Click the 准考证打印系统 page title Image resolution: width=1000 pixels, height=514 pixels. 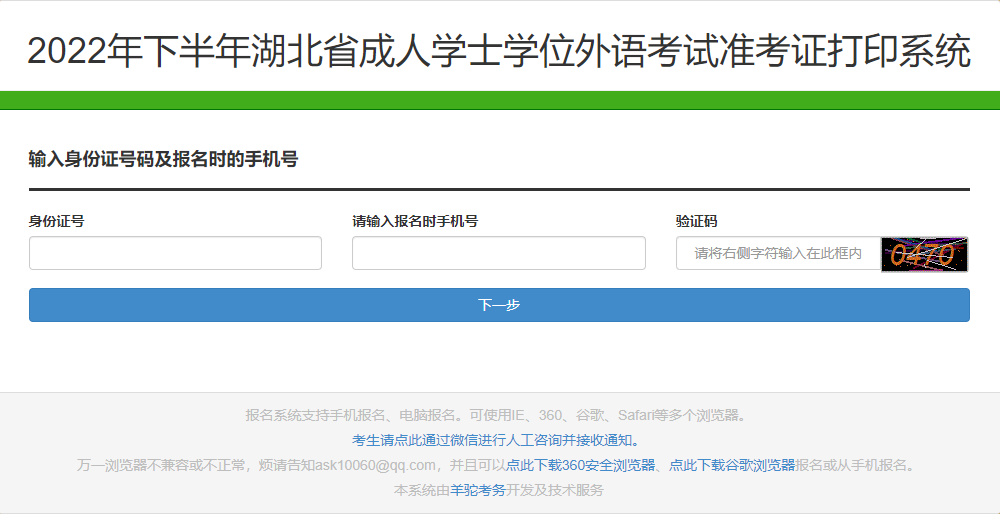coord(499,51)
